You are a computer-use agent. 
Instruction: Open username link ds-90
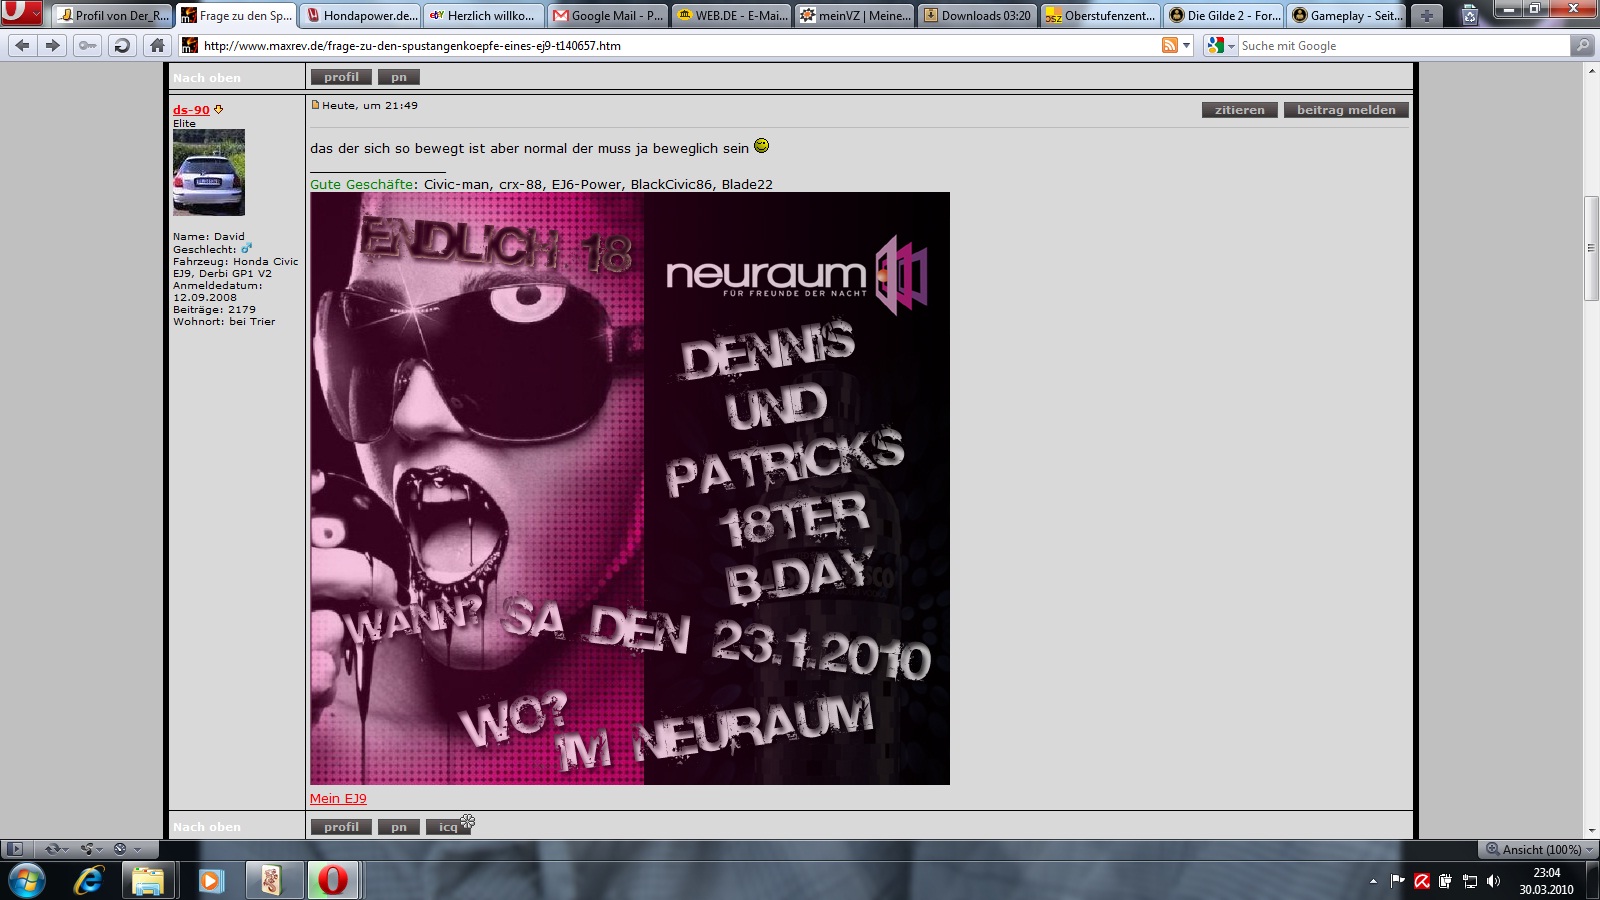[191, 110]
